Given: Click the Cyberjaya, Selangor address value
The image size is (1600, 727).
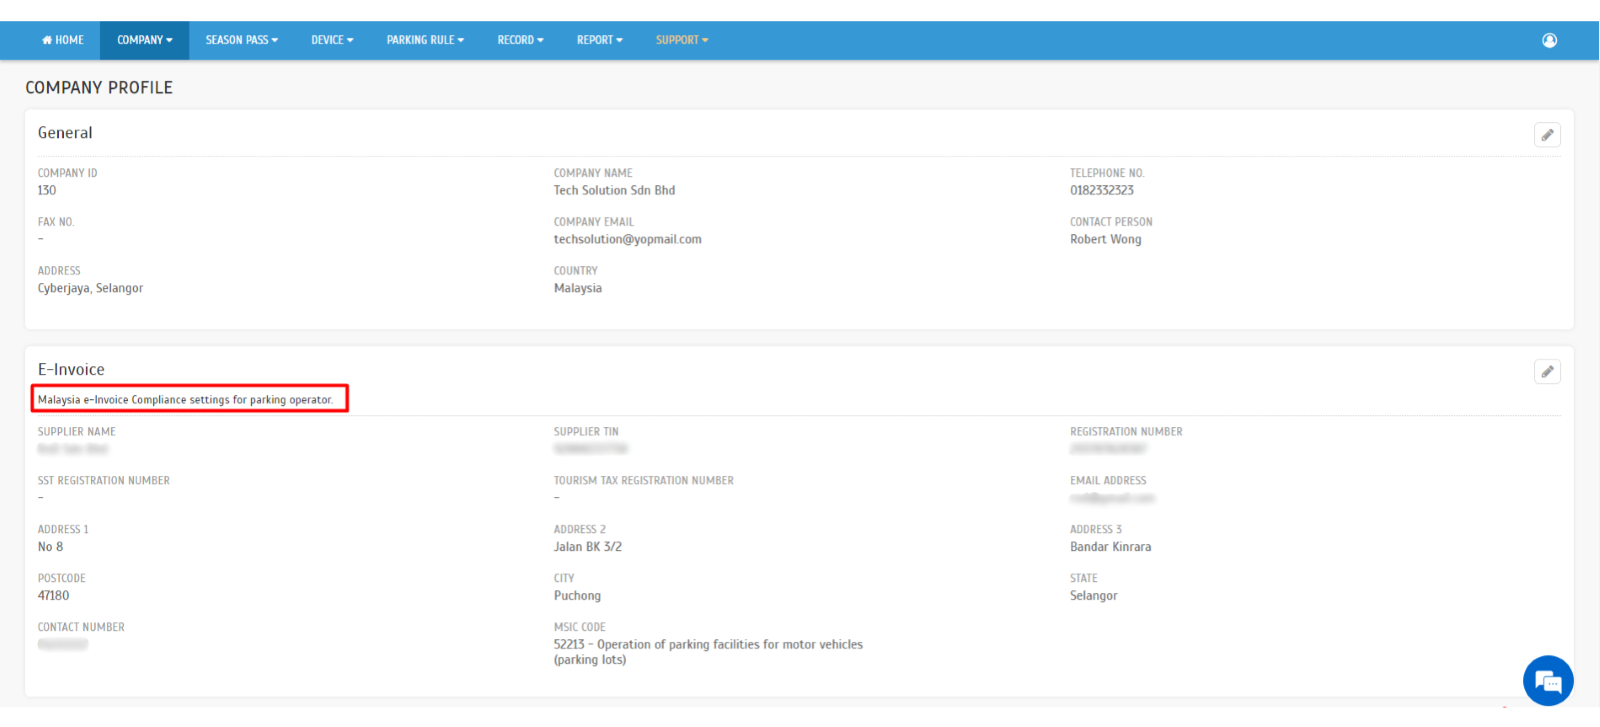Looking at the screenshot, I should [90, 288].
